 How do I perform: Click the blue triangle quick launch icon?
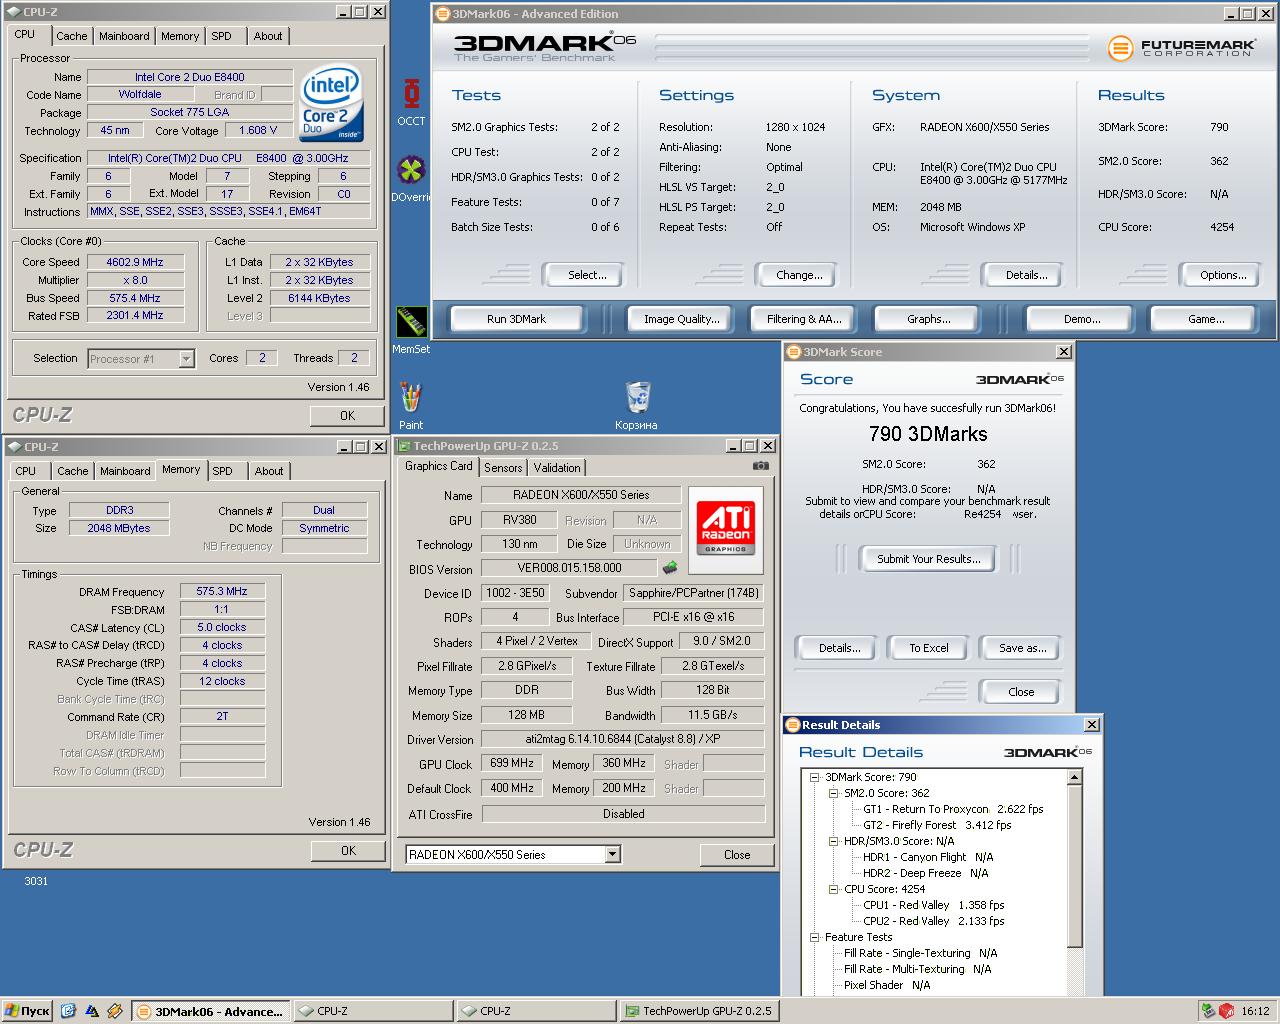[x=92, y=1011]
